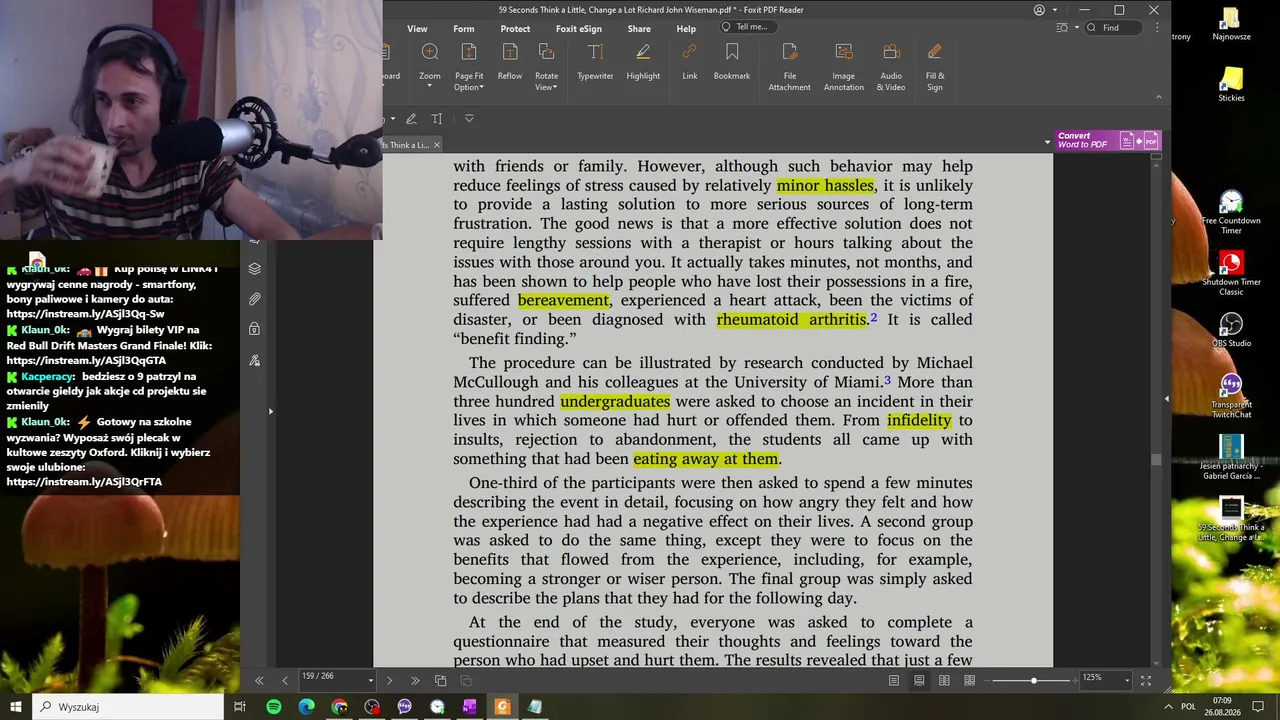Go to the previous page
Image resolution: width=1280 pixels, height=720 pixels.
pyautogui.click(x=285, y=681)
